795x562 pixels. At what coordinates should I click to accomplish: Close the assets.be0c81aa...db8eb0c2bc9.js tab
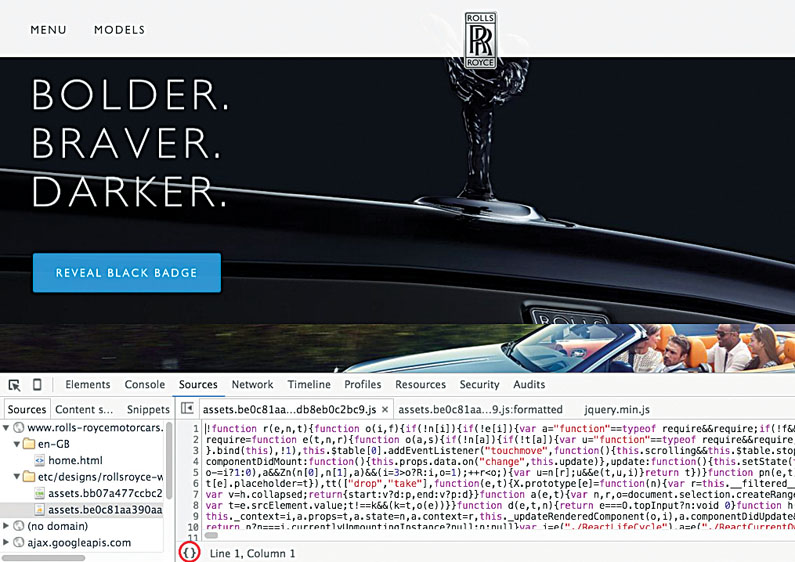(385, 409)
